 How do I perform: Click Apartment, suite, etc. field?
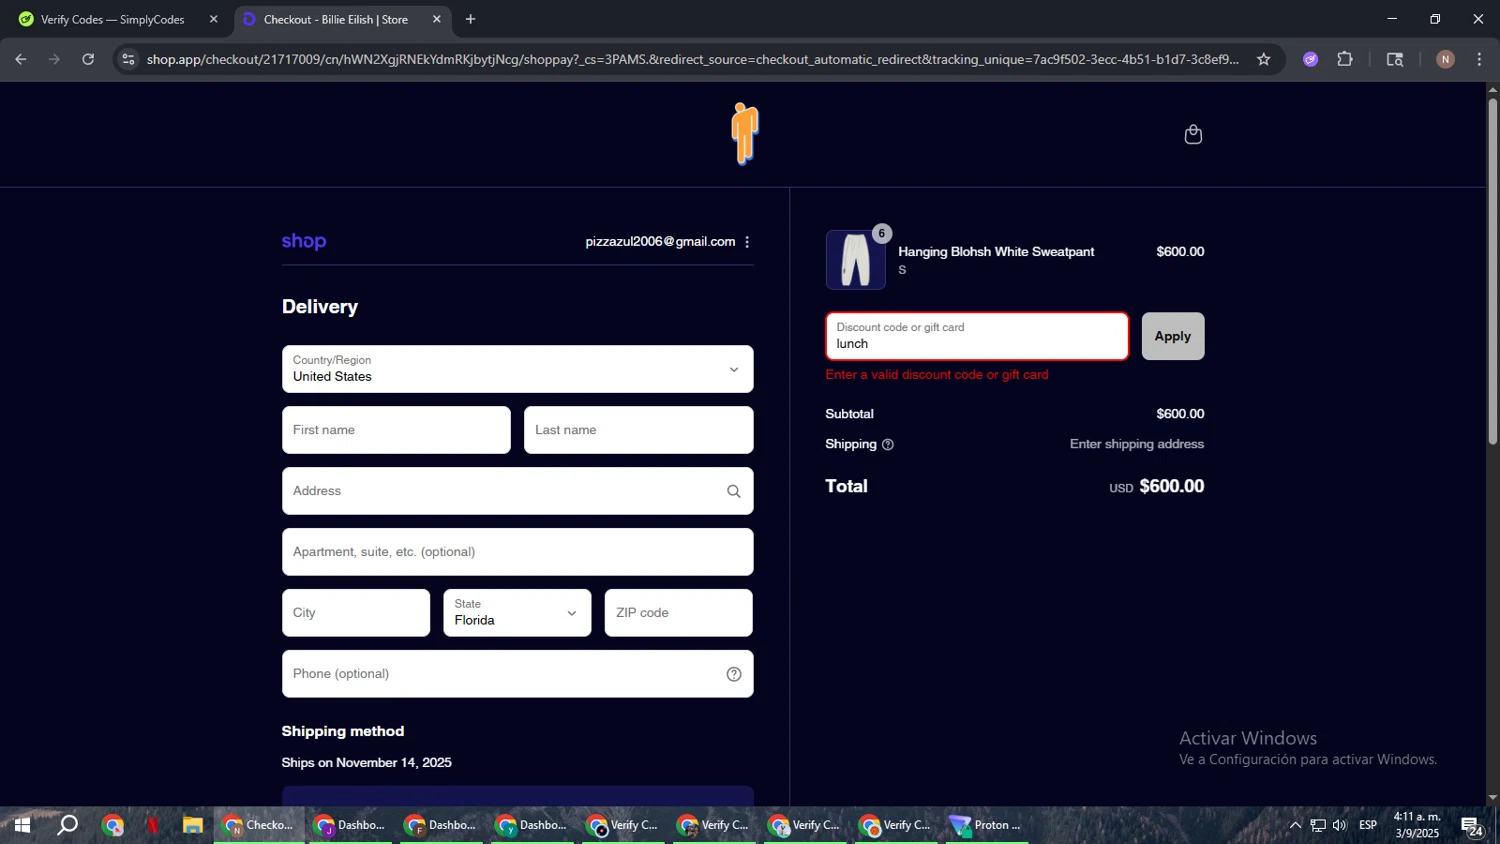[517, 552]
